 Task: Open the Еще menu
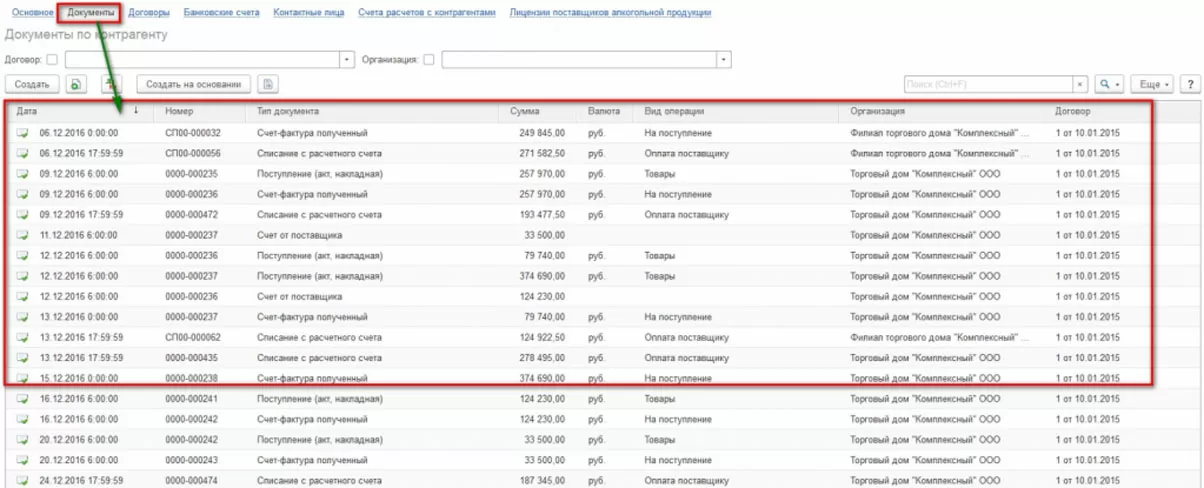click(x=1155, y=85)
